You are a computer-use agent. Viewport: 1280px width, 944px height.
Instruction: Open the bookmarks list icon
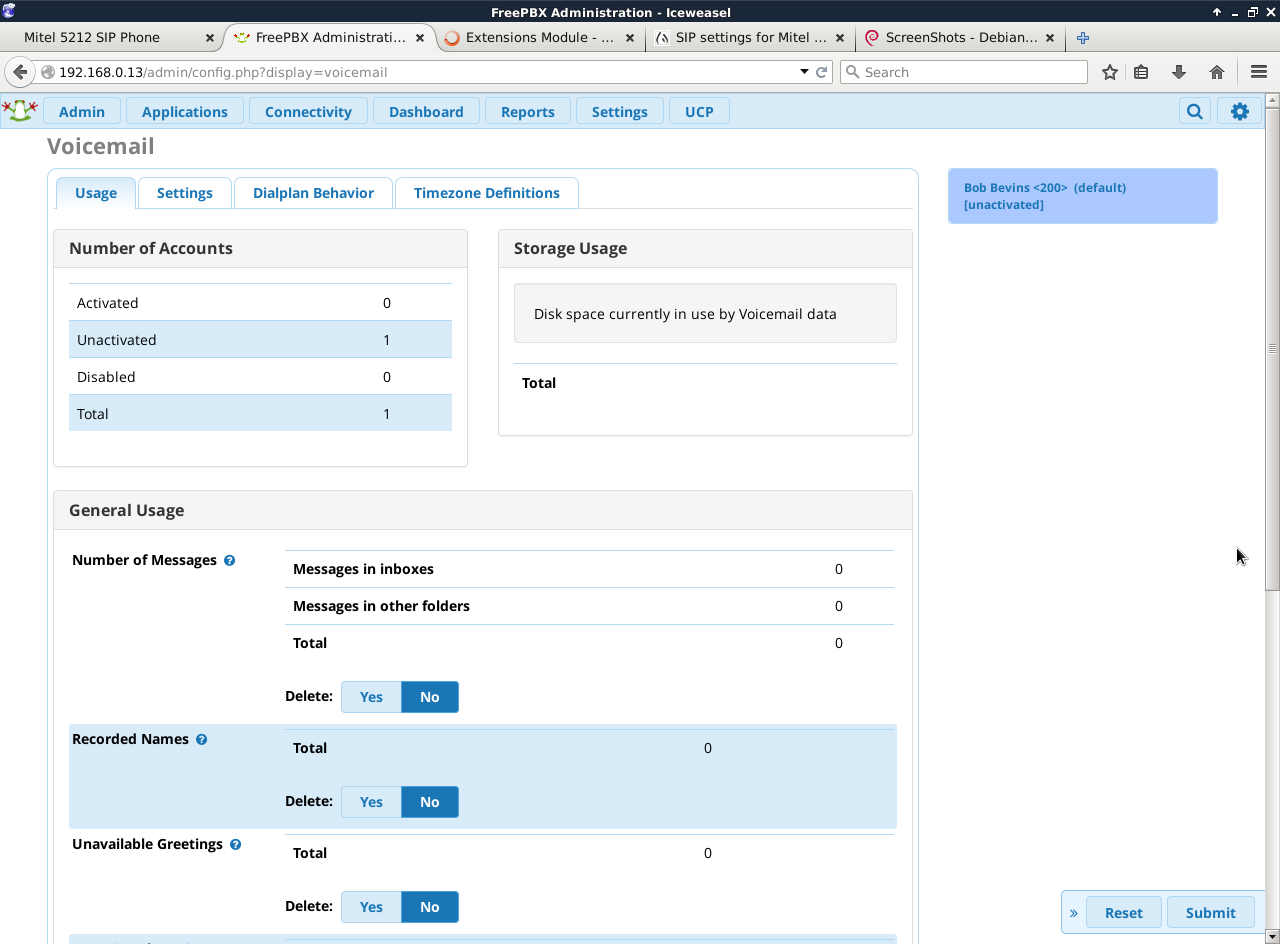pos(1141,72)
